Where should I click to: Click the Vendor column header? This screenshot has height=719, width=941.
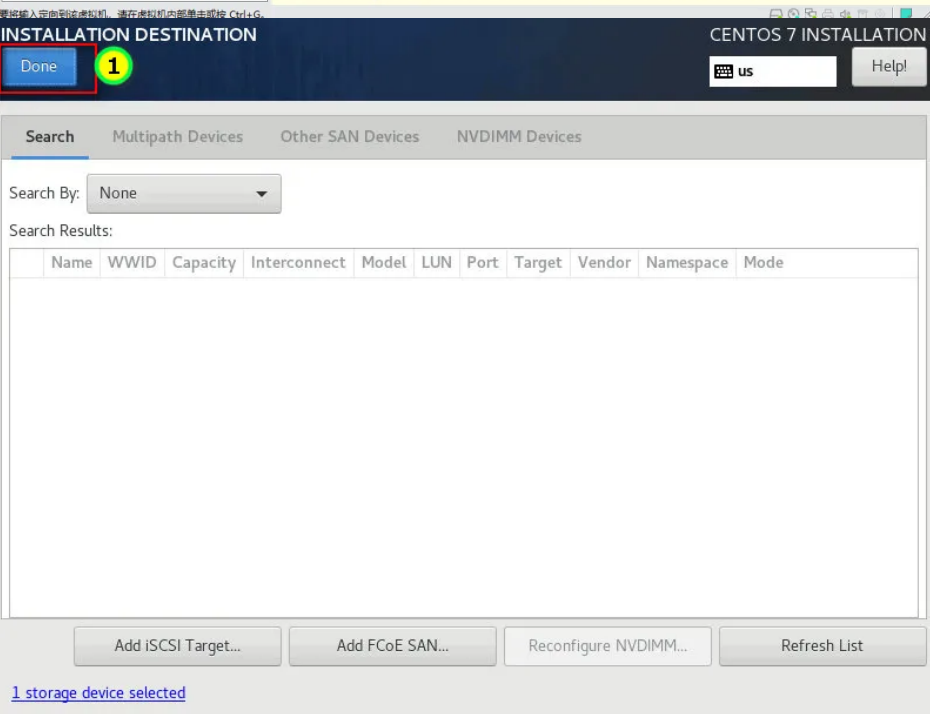[604, 263]
